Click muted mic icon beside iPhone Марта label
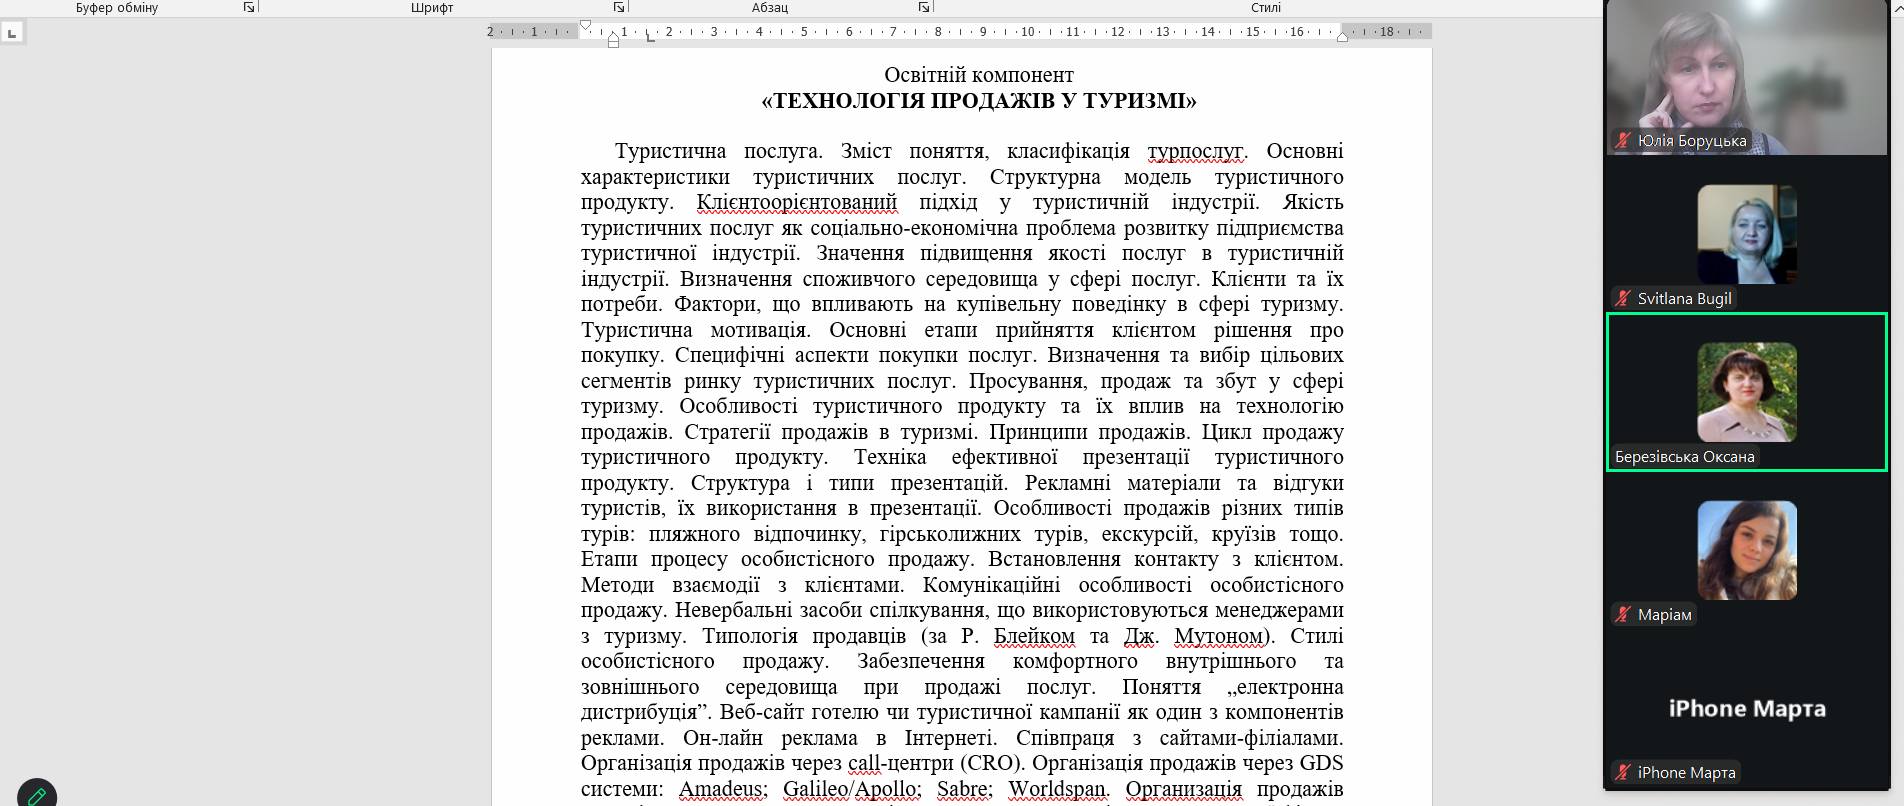 pyautogui.click(x=1623, y=773)
